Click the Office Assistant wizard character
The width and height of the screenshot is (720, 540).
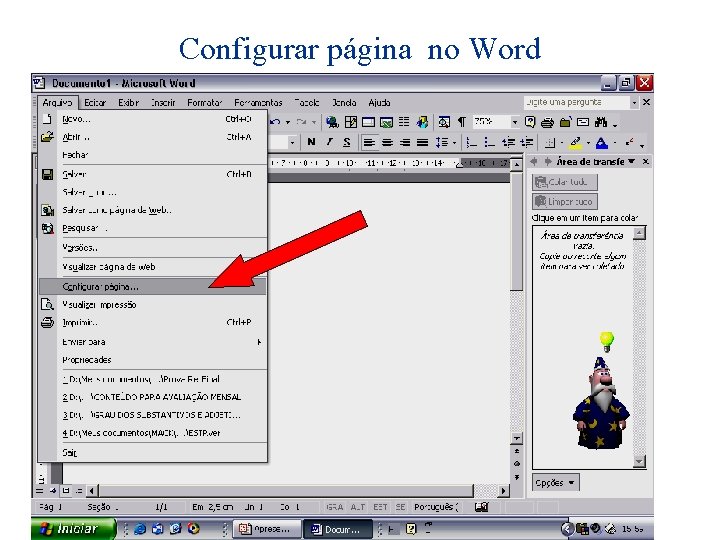[601, 403]
